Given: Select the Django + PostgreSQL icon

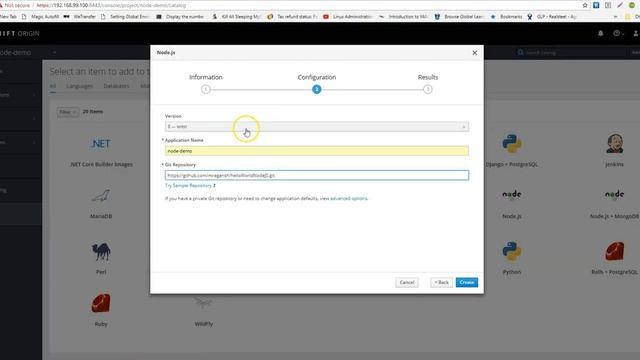Looking at the screenshot, I should pos(512,144).
